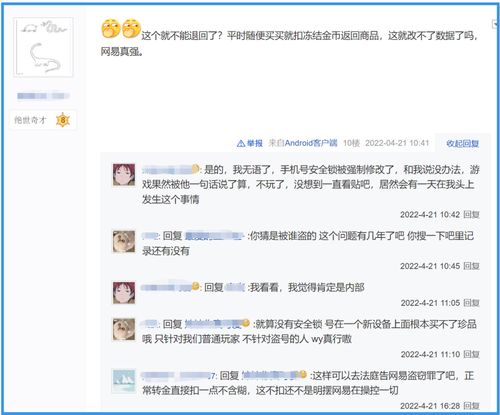The image size is (500, 415).
Task: Click the blurred username under poster avatar
Action: (43, 96)
